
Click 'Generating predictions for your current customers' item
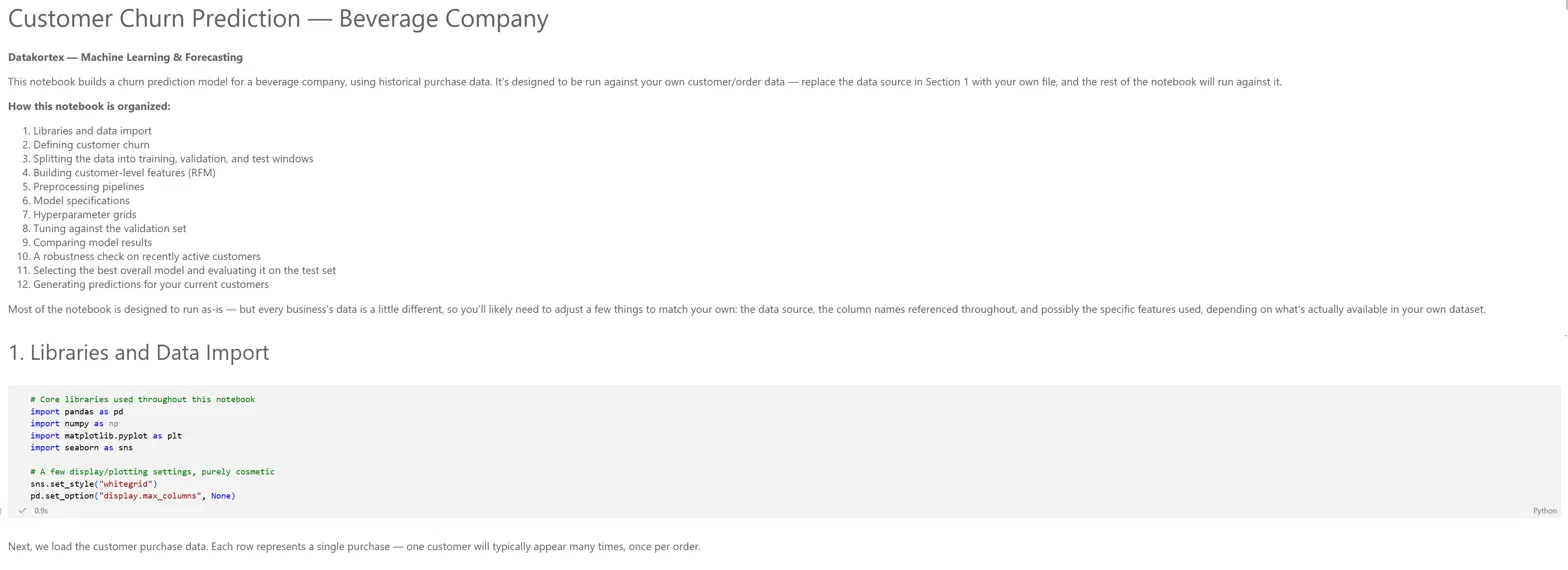(151, 284)
